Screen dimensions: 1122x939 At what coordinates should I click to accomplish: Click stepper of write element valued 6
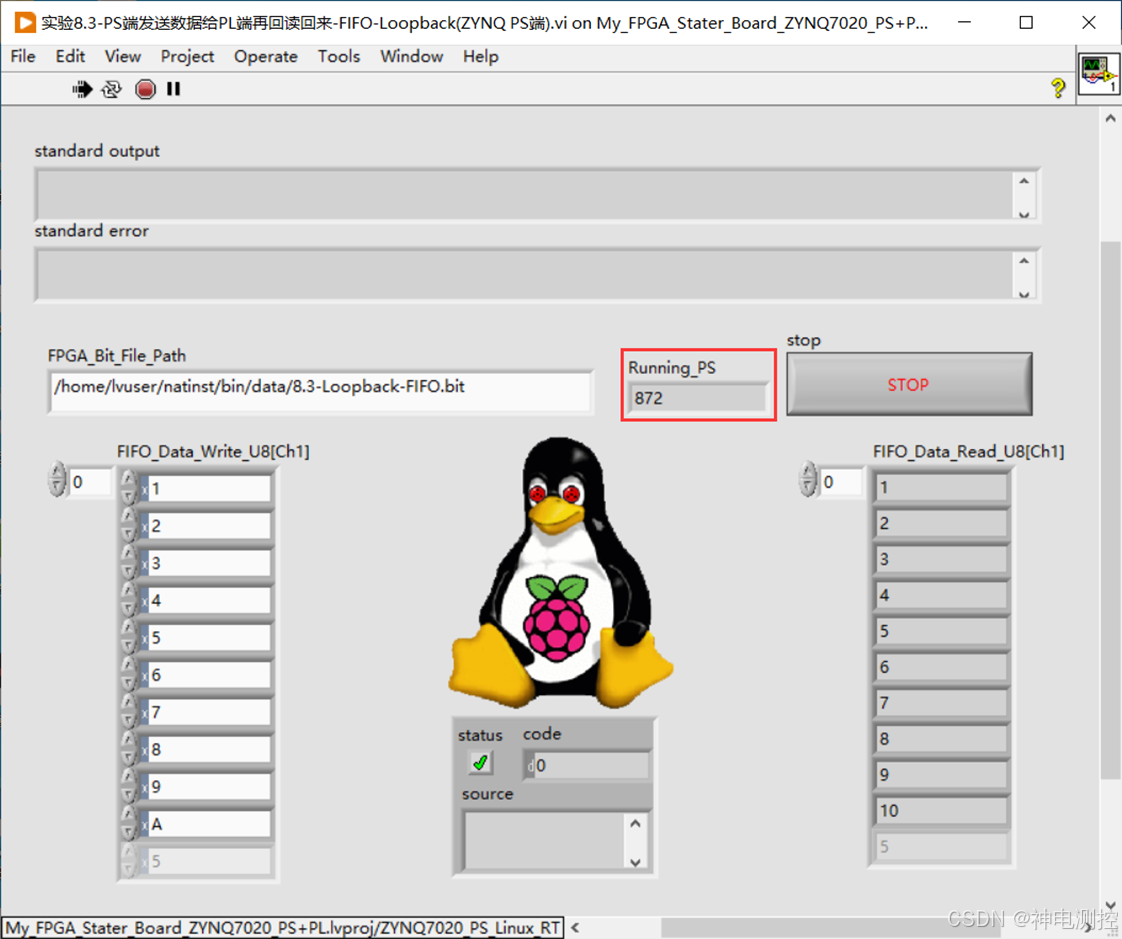(128, 674)
